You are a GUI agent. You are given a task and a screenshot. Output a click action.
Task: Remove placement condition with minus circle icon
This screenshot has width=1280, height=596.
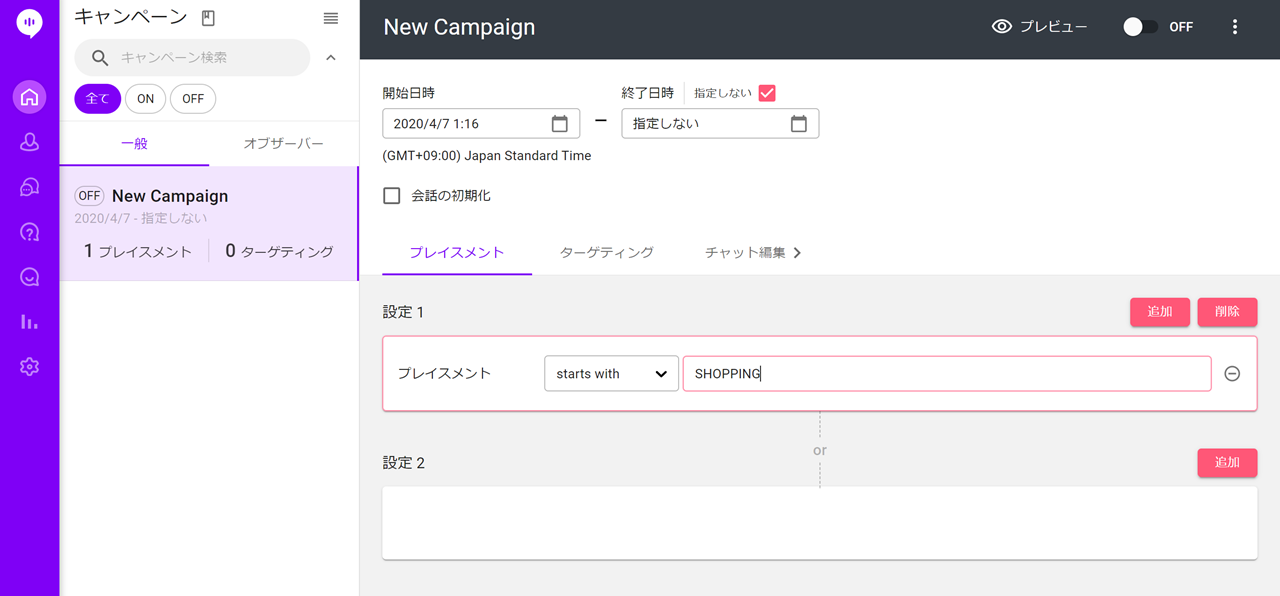(1232, 373)
